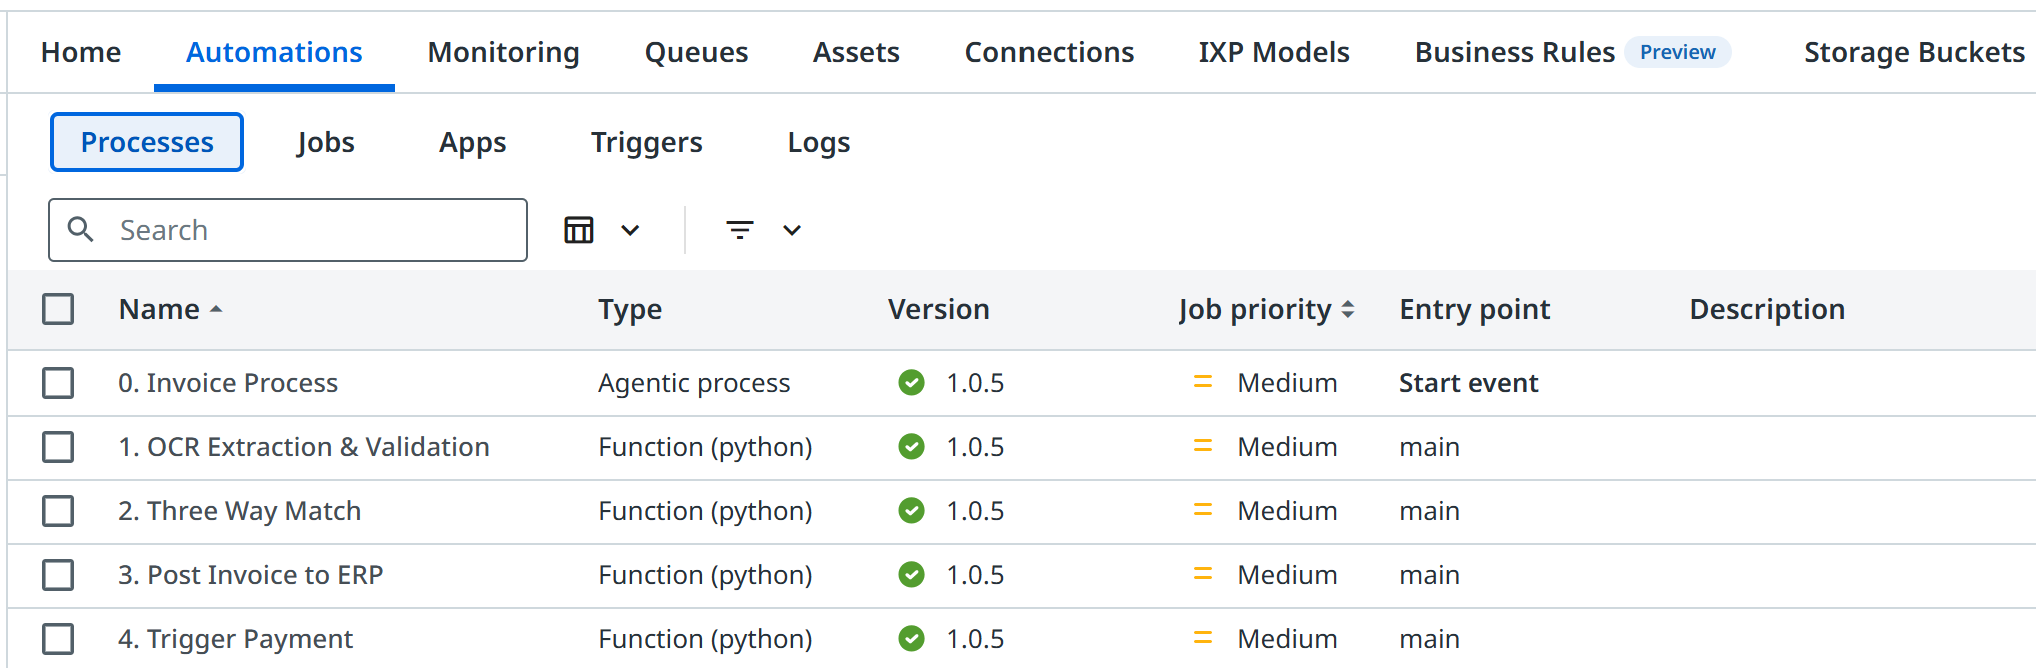
Task: Expand the filter dropdown chevron
Action: 792,230
